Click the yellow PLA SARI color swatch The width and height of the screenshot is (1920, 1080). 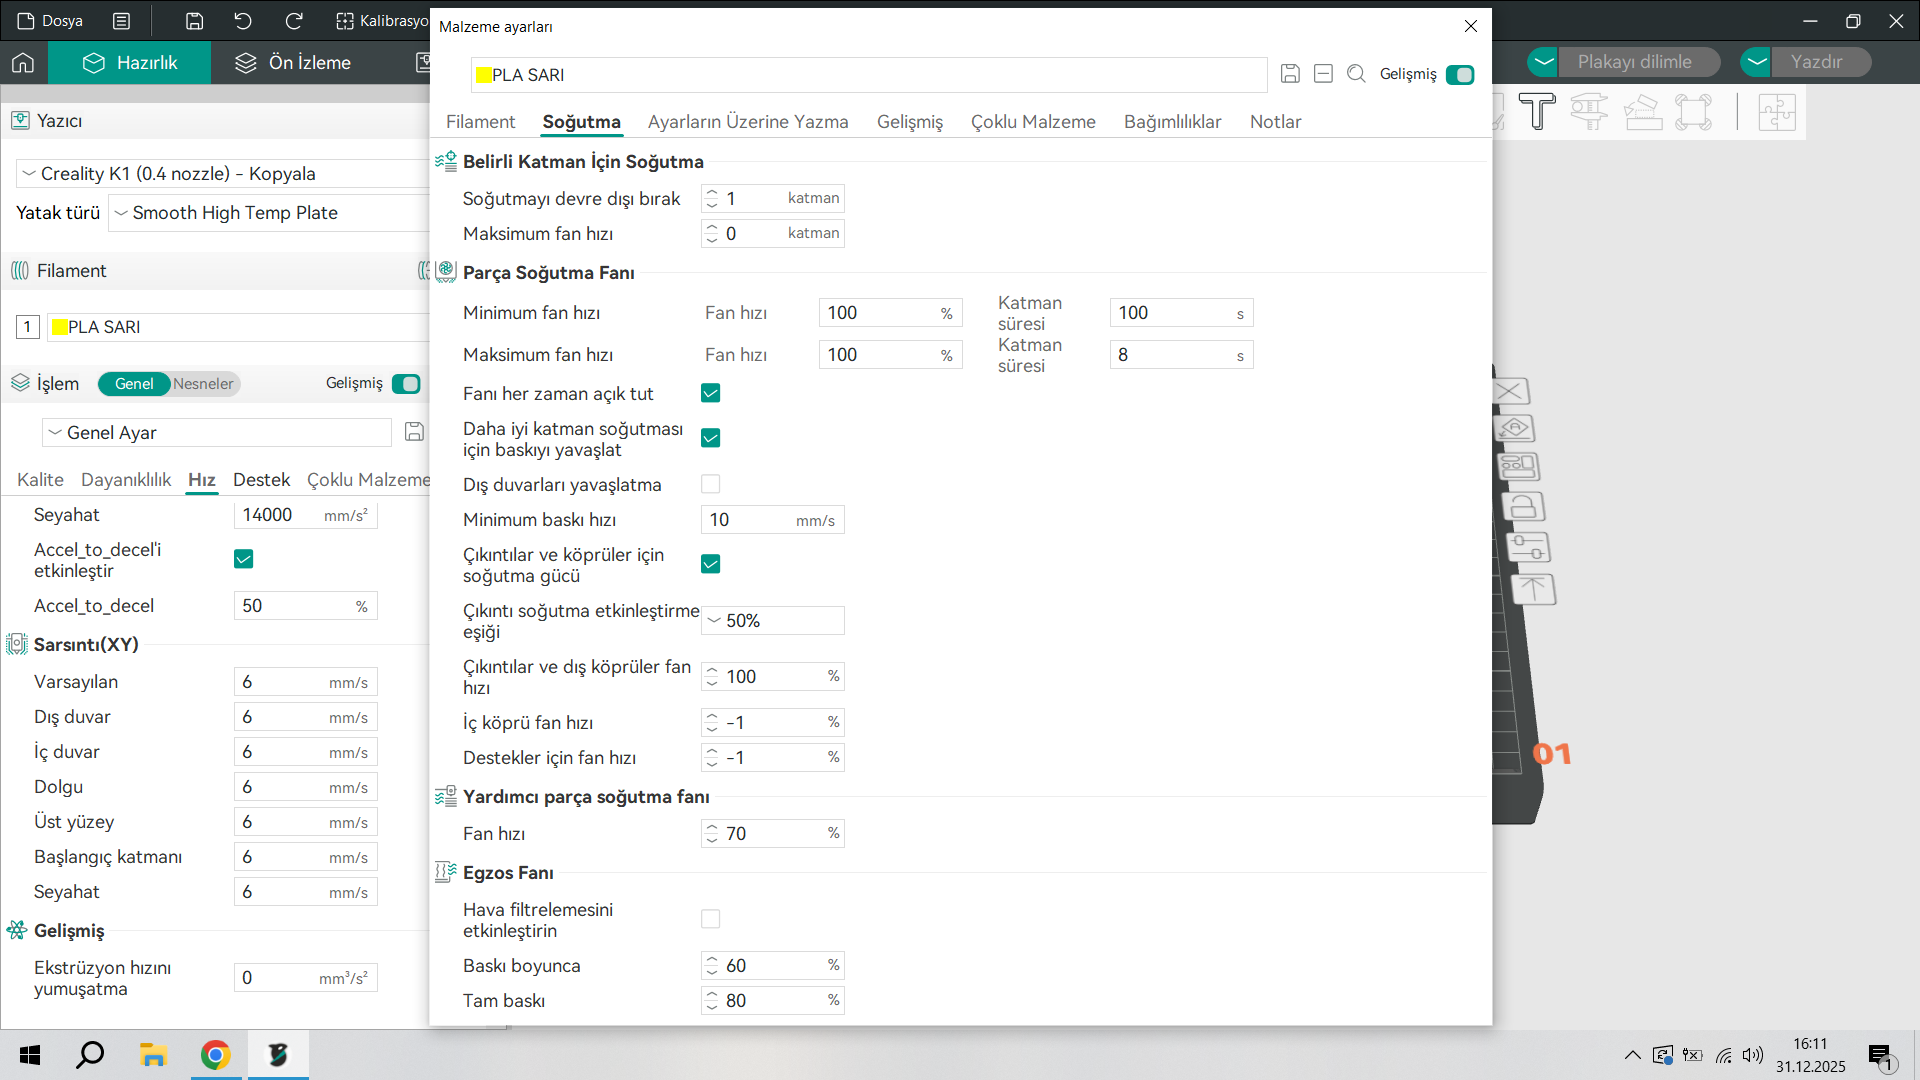tap(60, 327)
